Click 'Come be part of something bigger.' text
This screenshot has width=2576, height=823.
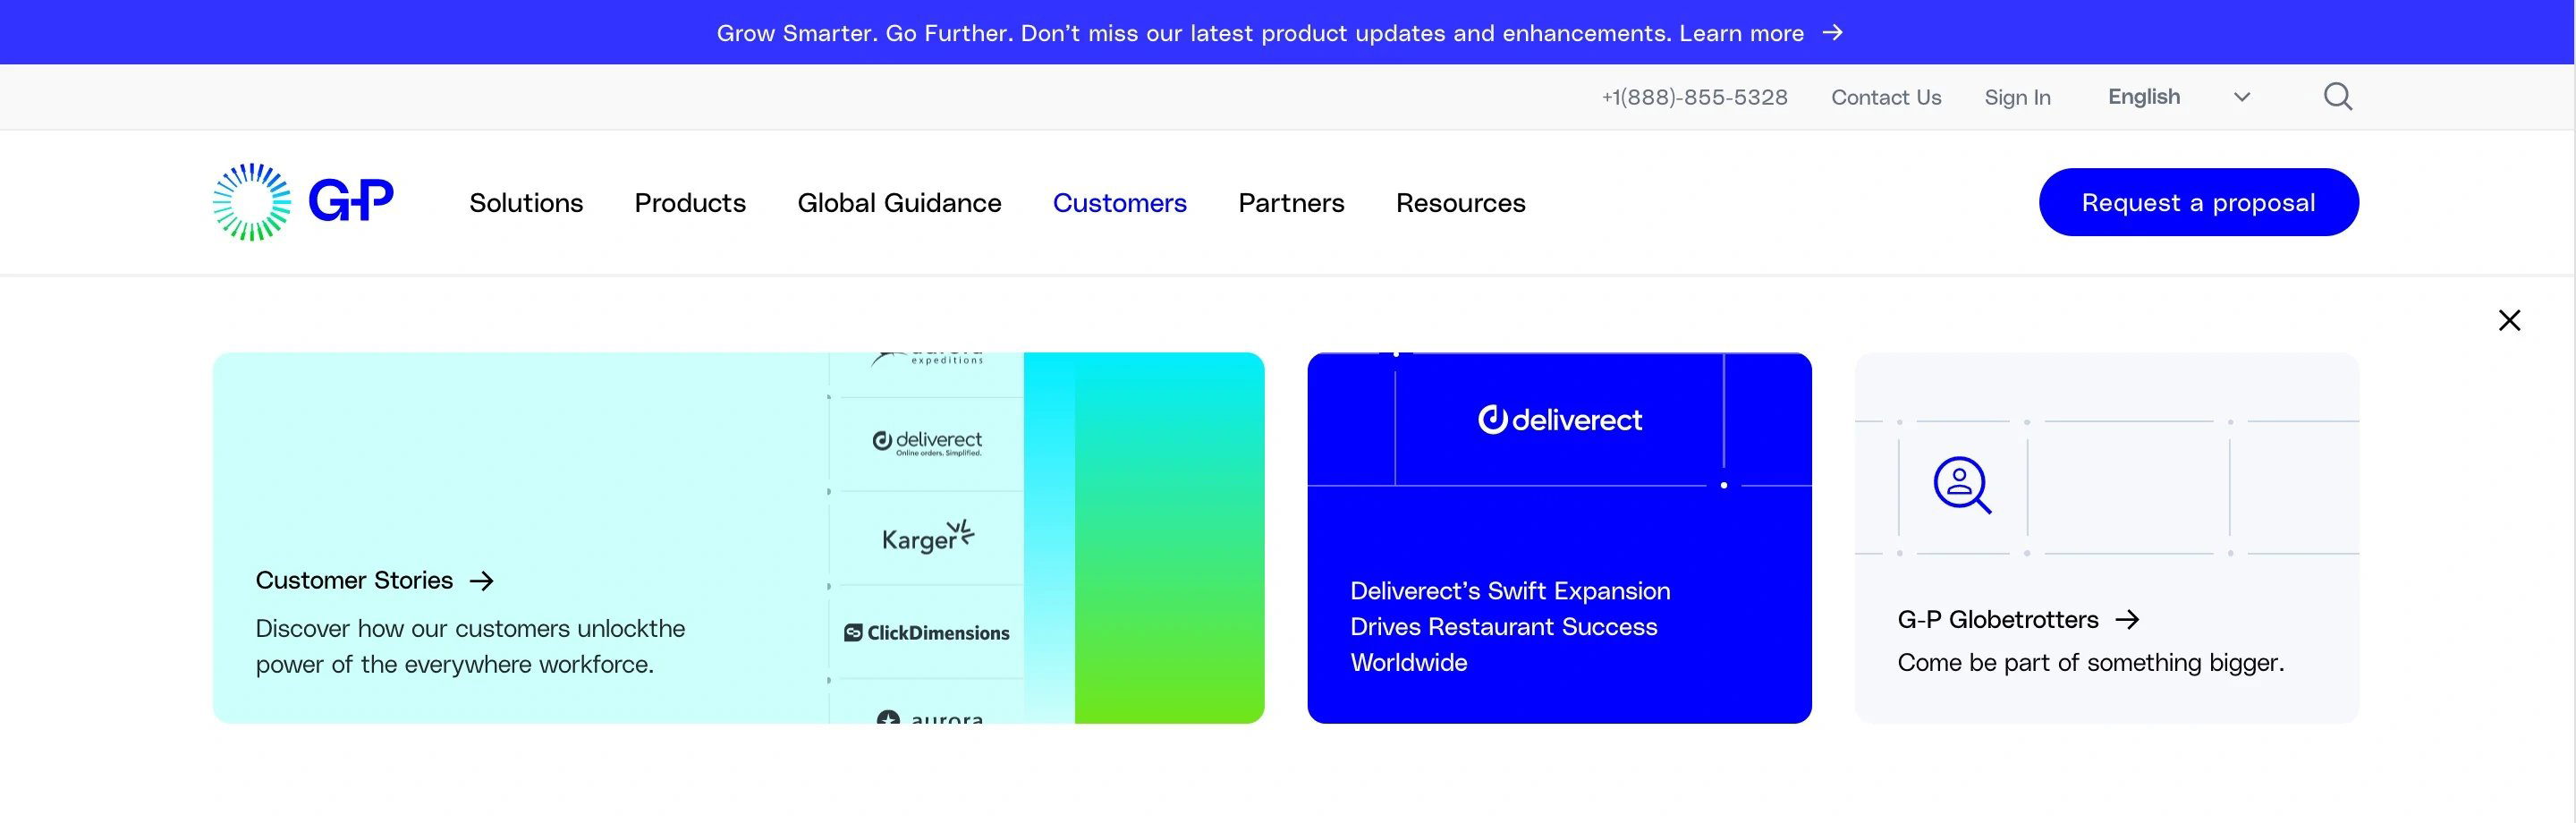[x=2090, y=663]
